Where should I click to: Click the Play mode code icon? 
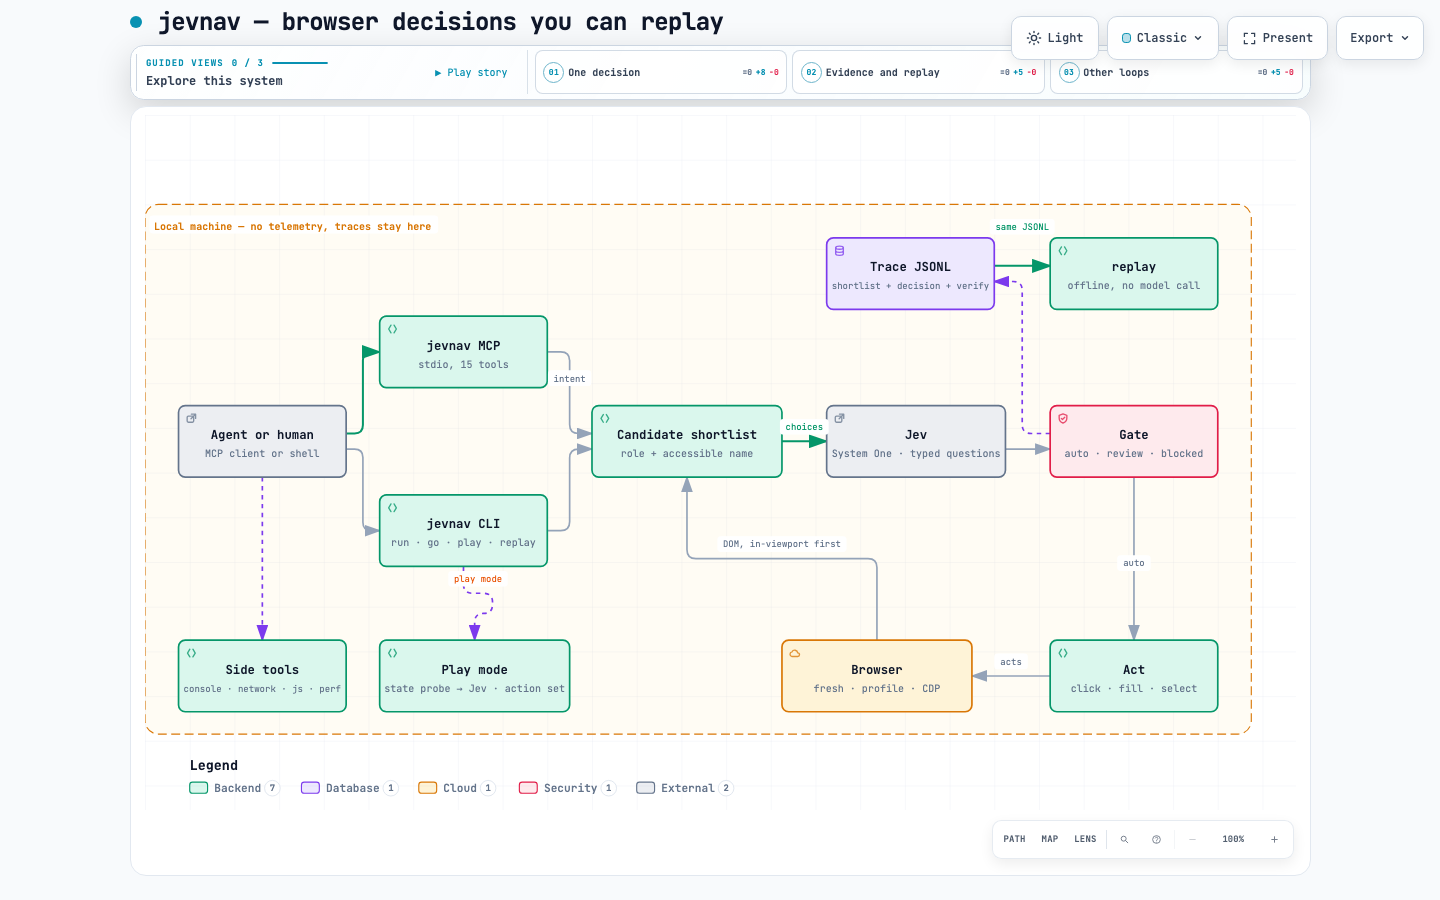click(x=393, y=653)
